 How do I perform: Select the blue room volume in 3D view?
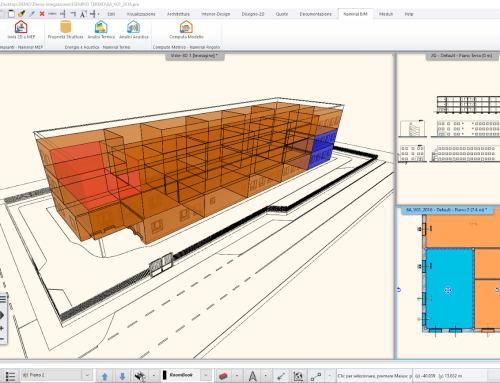click(322, 149)
